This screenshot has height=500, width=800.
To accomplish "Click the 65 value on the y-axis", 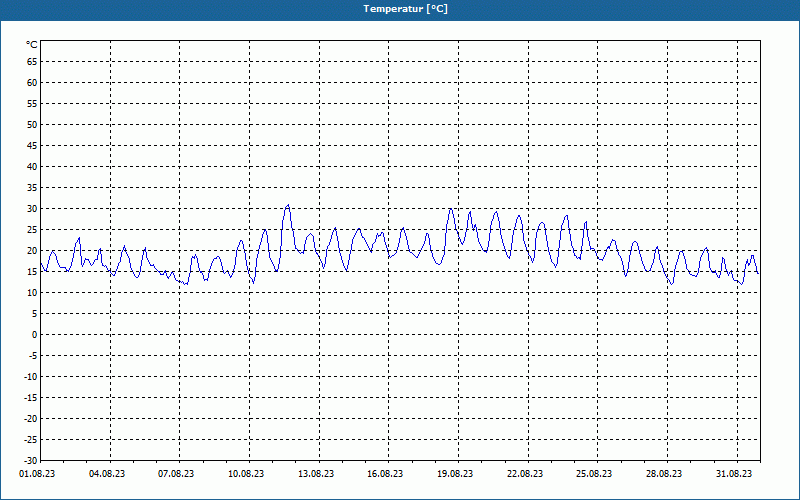I will click(x=32, y=62).
